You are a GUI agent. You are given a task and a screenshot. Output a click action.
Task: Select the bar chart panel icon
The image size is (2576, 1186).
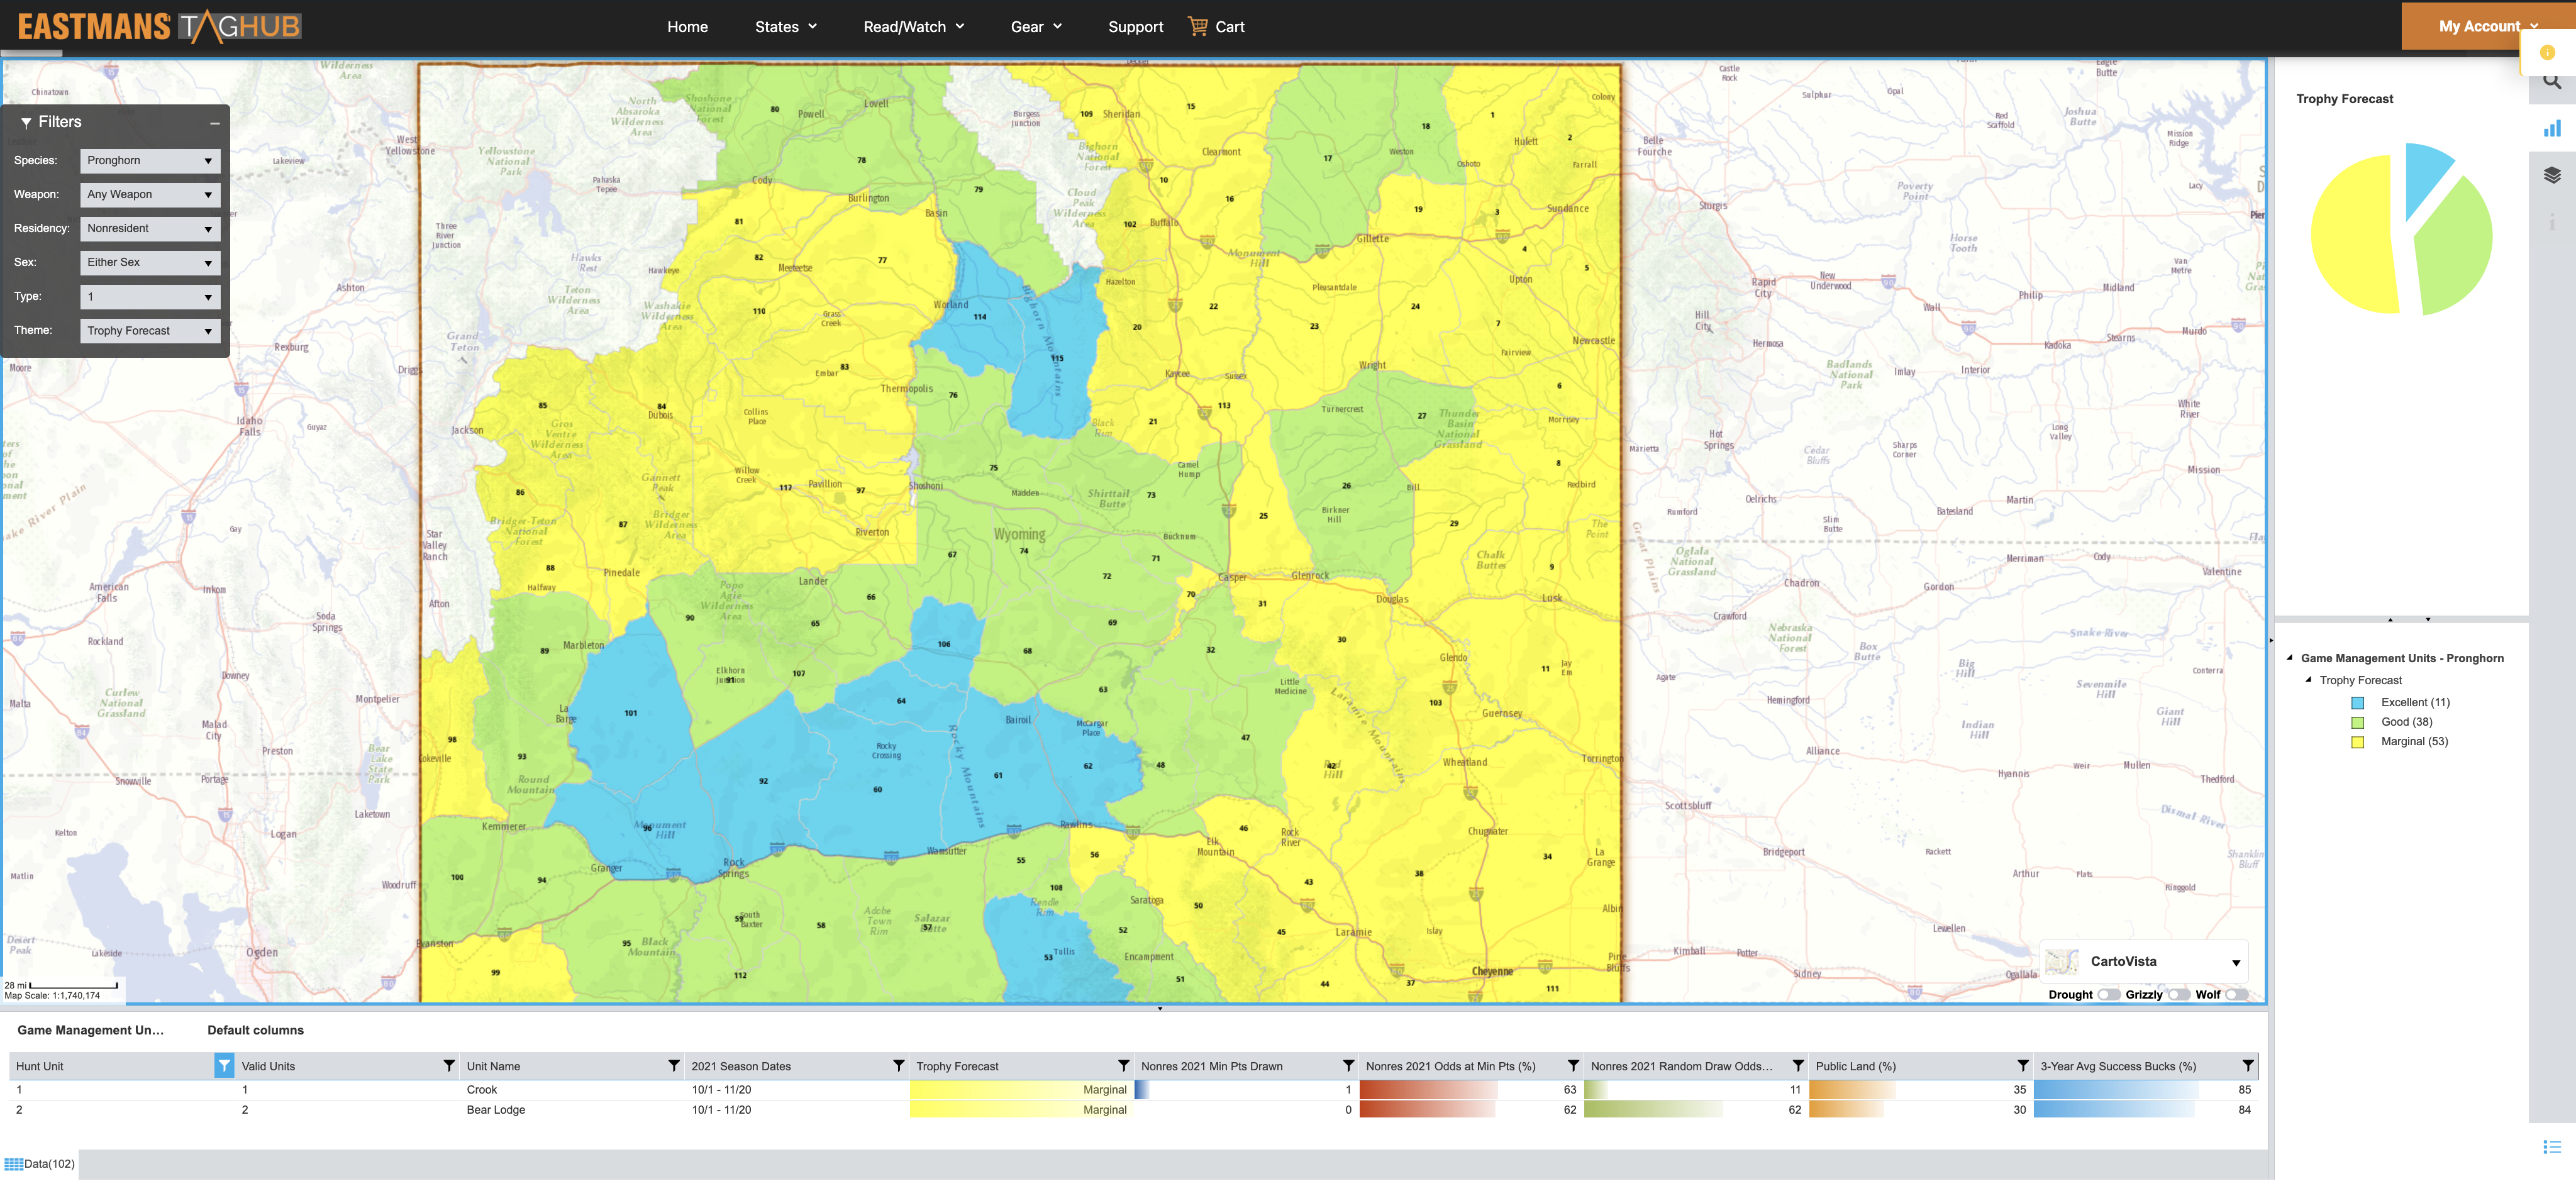2552,128
